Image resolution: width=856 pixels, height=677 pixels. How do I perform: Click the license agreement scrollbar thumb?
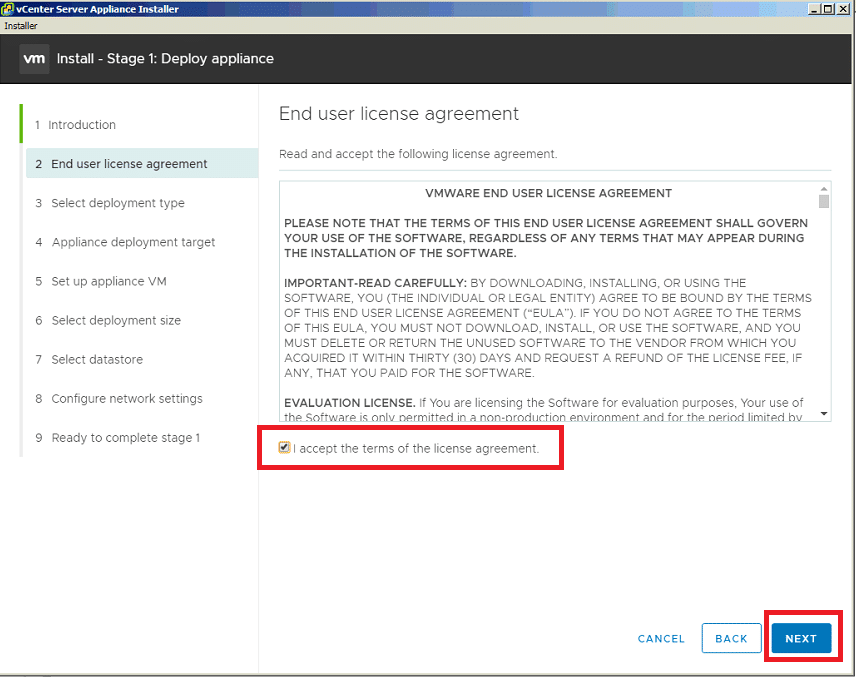(x=824, y=201)
